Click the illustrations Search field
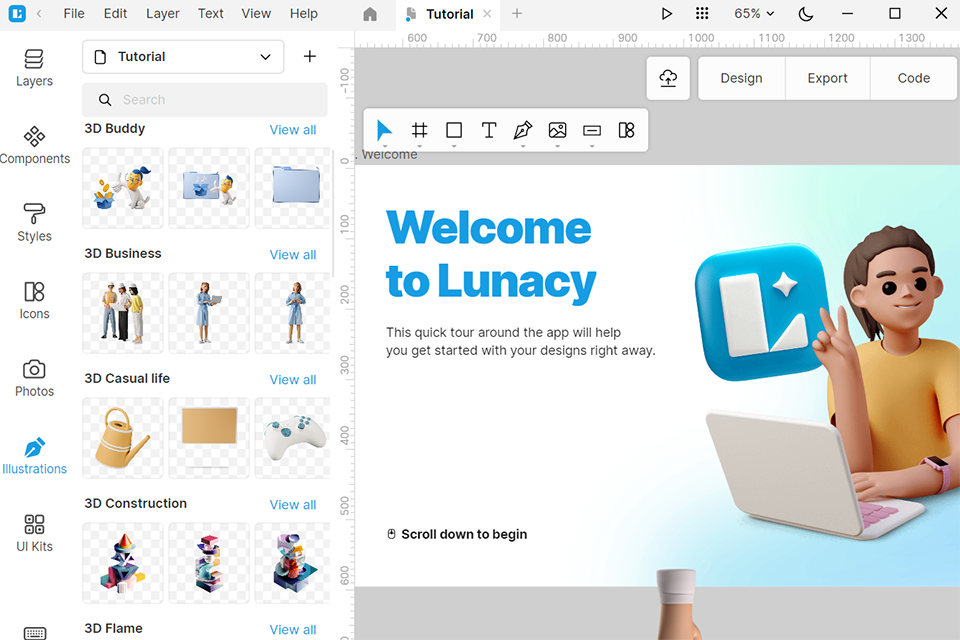The width and height of the screenshot is (960, 640). [205, 99]
